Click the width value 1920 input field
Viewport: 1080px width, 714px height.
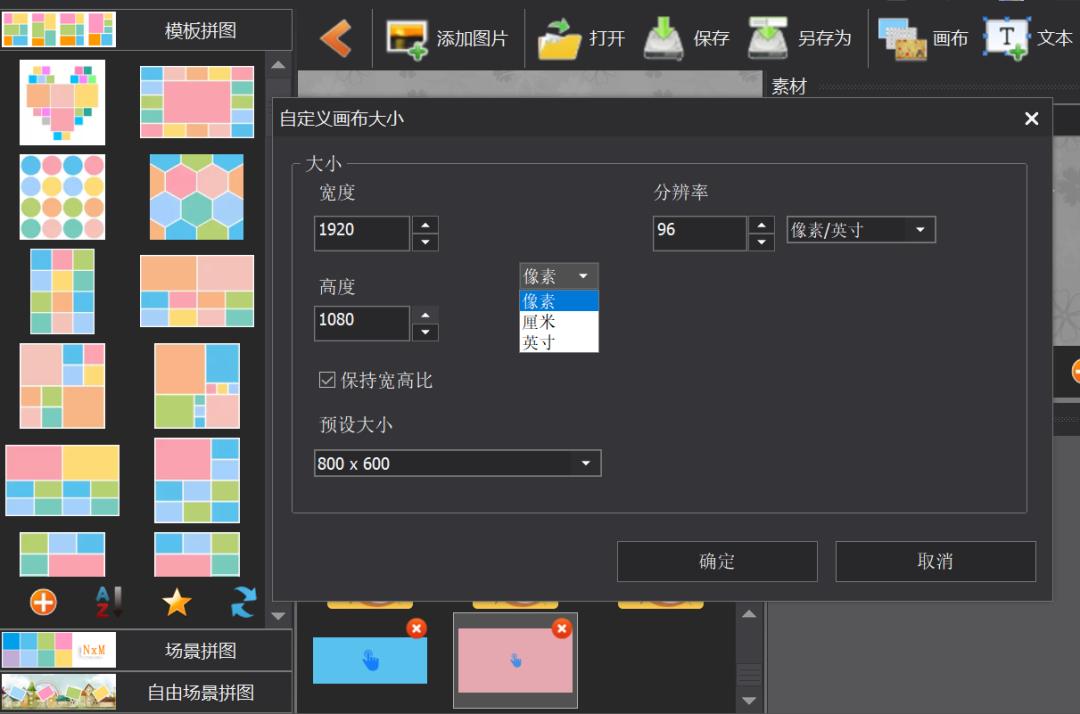(x=360, y=231)
